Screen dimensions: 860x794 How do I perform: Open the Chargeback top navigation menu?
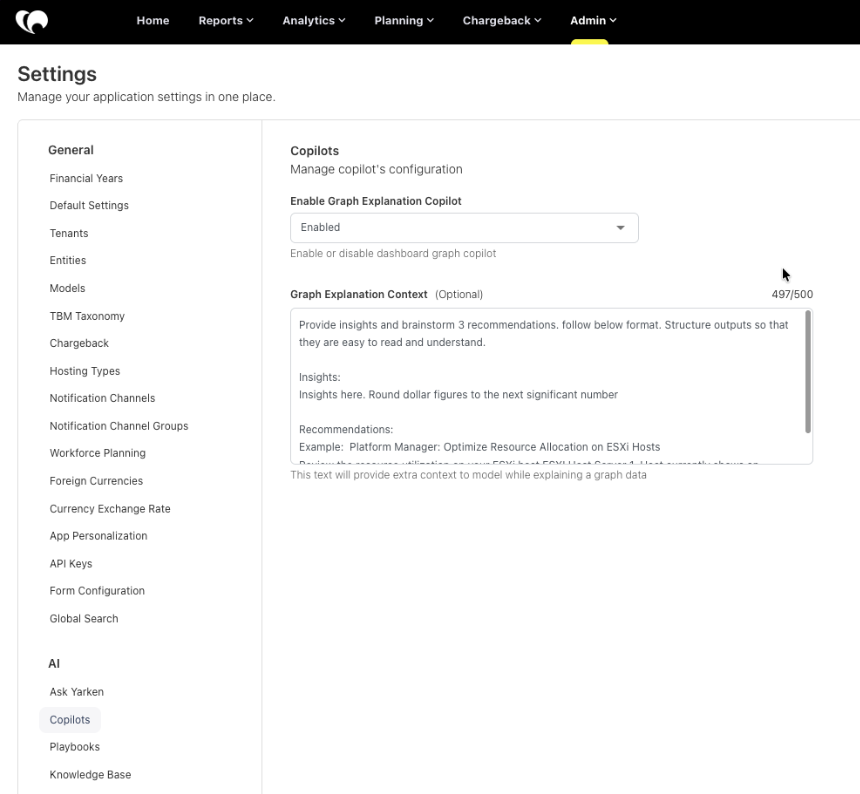pyautogui.click(x=502, y=21)
